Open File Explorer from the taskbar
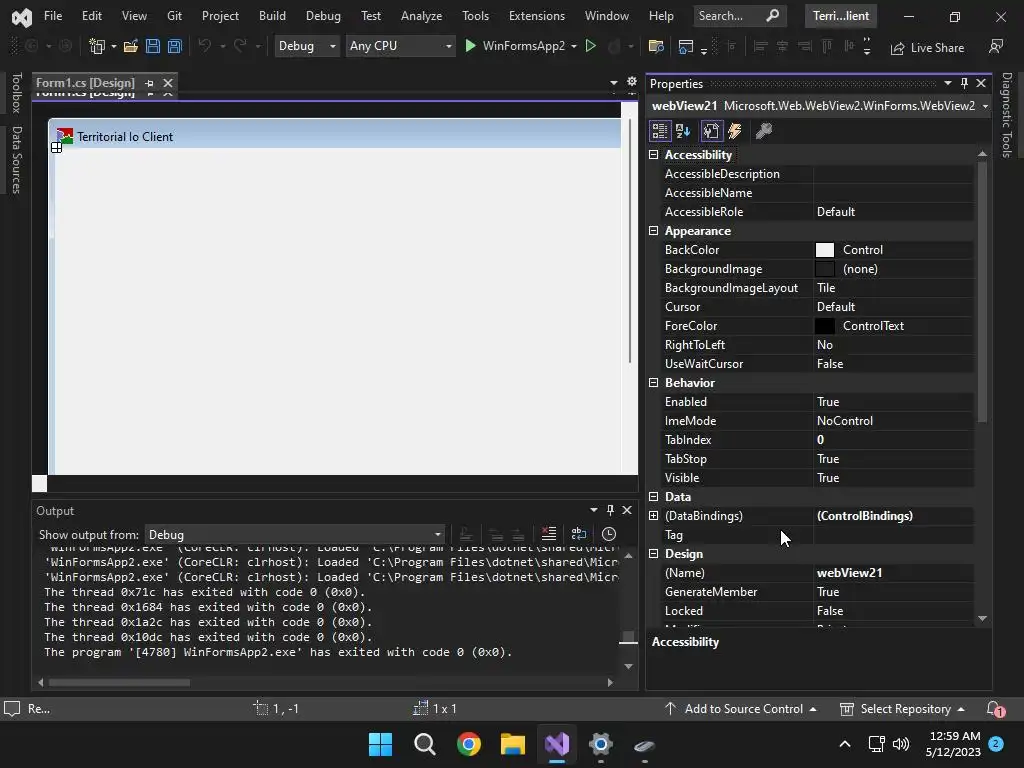This screenshot has width=1024, height=768. coord(513,744)
